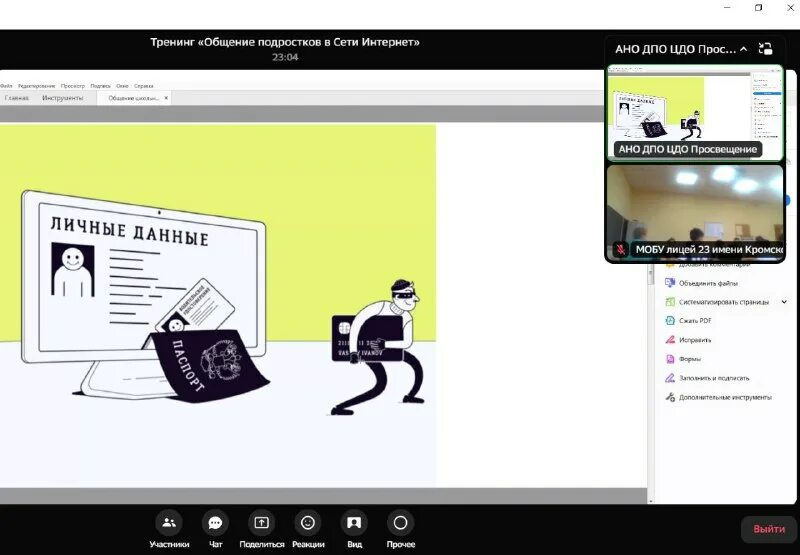The width and height of the screenshot is (800, 555).
Task: Click the Дополнительные инструменты label
Action: [725, 397]
